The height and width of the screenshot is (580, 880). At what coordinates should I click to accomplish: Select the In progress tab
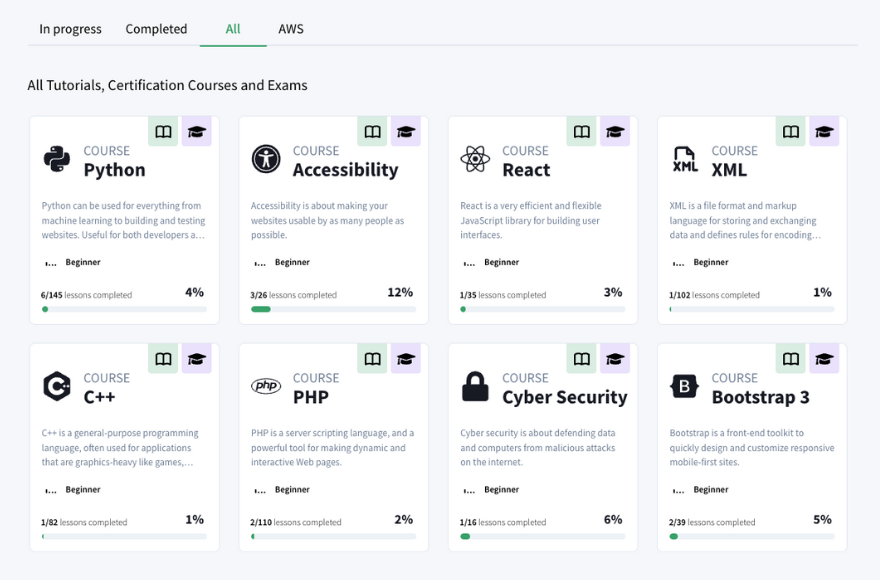[69, 29]
